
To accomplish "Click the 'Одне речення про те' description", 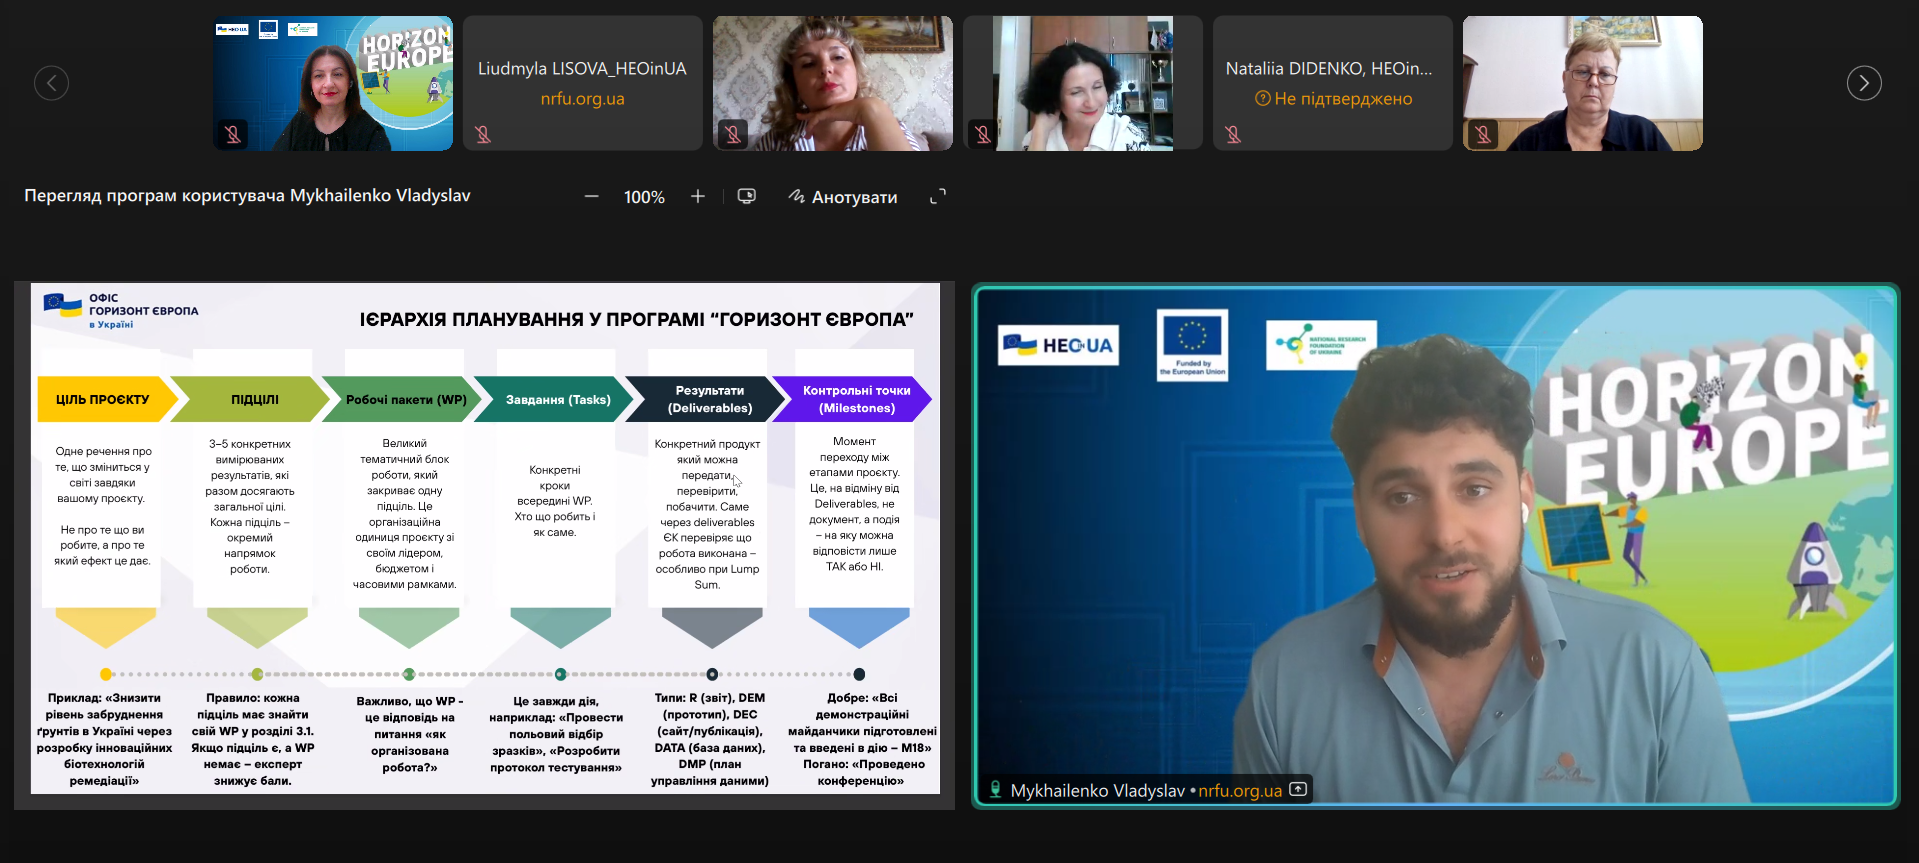I will [x=102, y=506].
